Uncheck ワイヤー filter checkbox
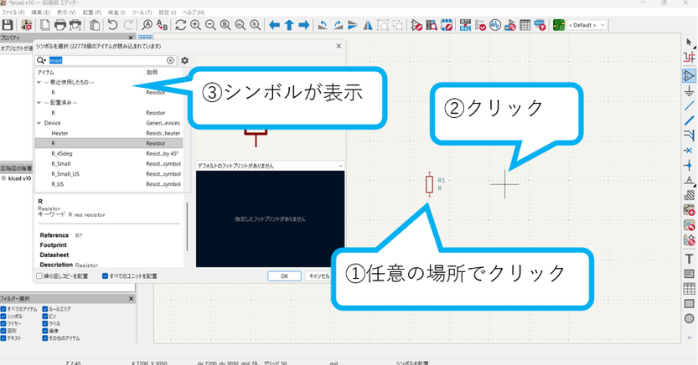The width and height of the screenshot is (698, 365). click(3, 324)
